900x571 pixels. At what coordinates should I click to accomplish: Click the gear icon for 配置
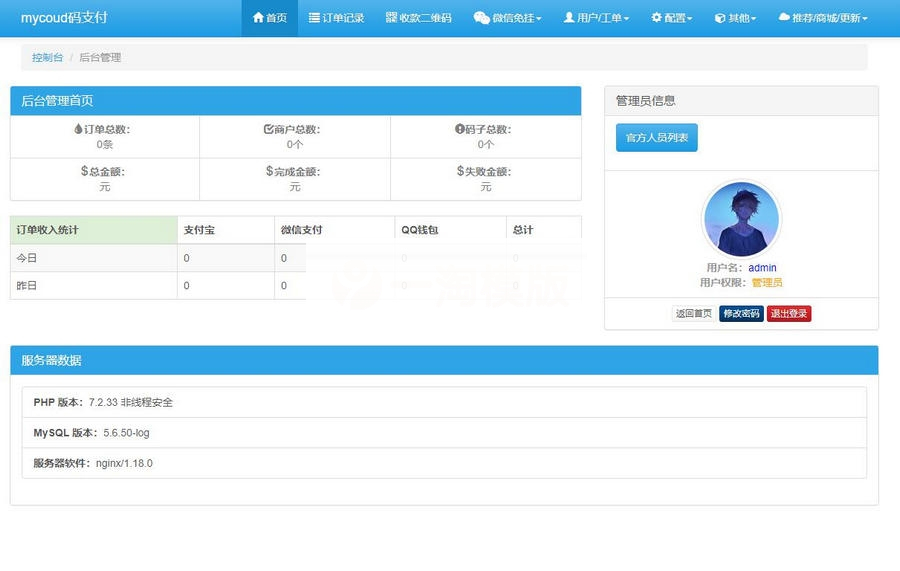(656, 18)
